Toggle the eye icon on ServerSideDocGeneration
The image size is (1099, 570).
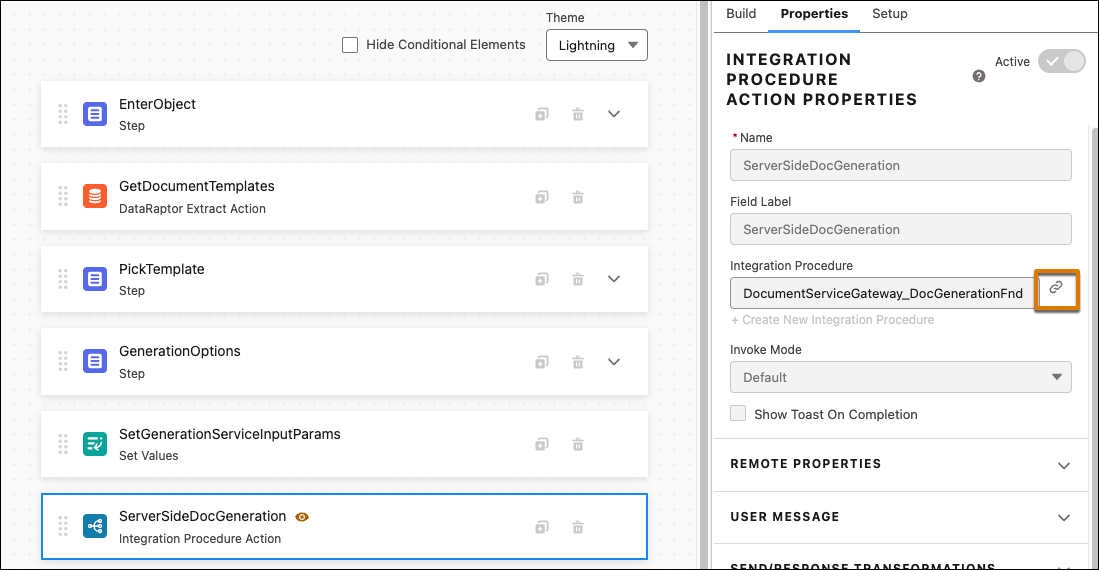[x=302, y=517]
